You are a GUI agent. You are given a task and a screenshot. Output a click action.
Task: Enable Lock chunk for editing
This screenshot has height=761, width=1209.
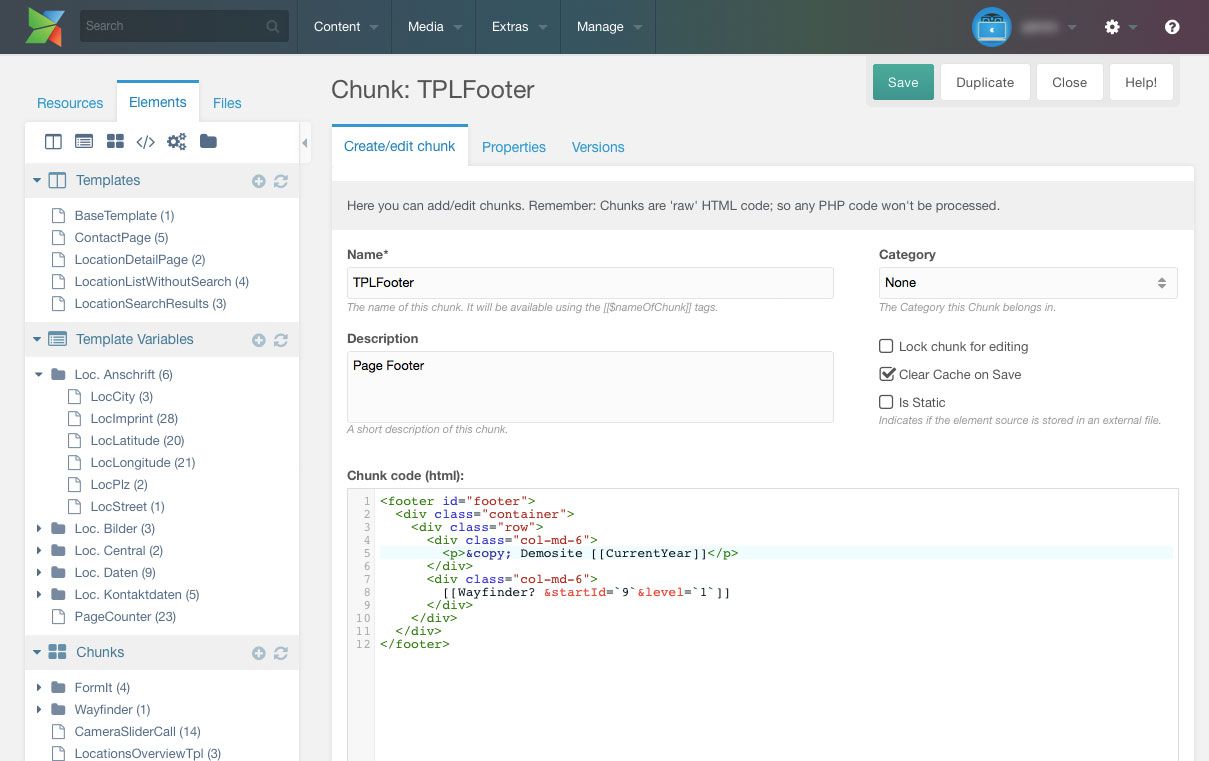pos(886,346)
